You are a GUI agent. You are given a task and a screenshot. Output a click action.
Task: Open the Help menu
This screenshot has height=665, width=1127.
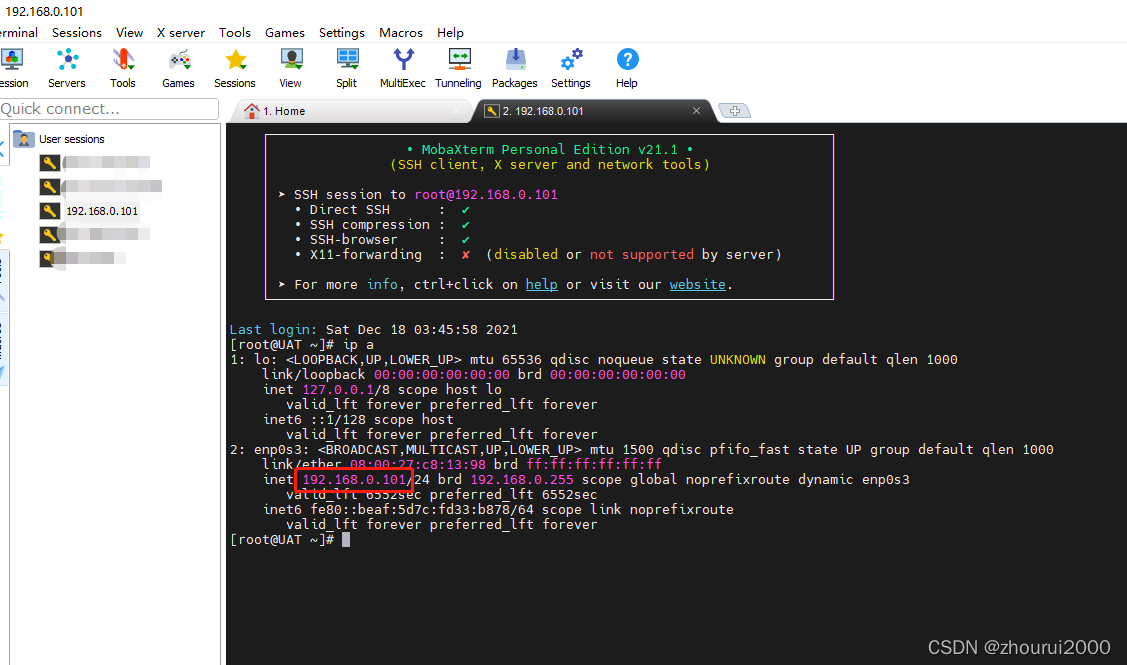pos(451,32)
